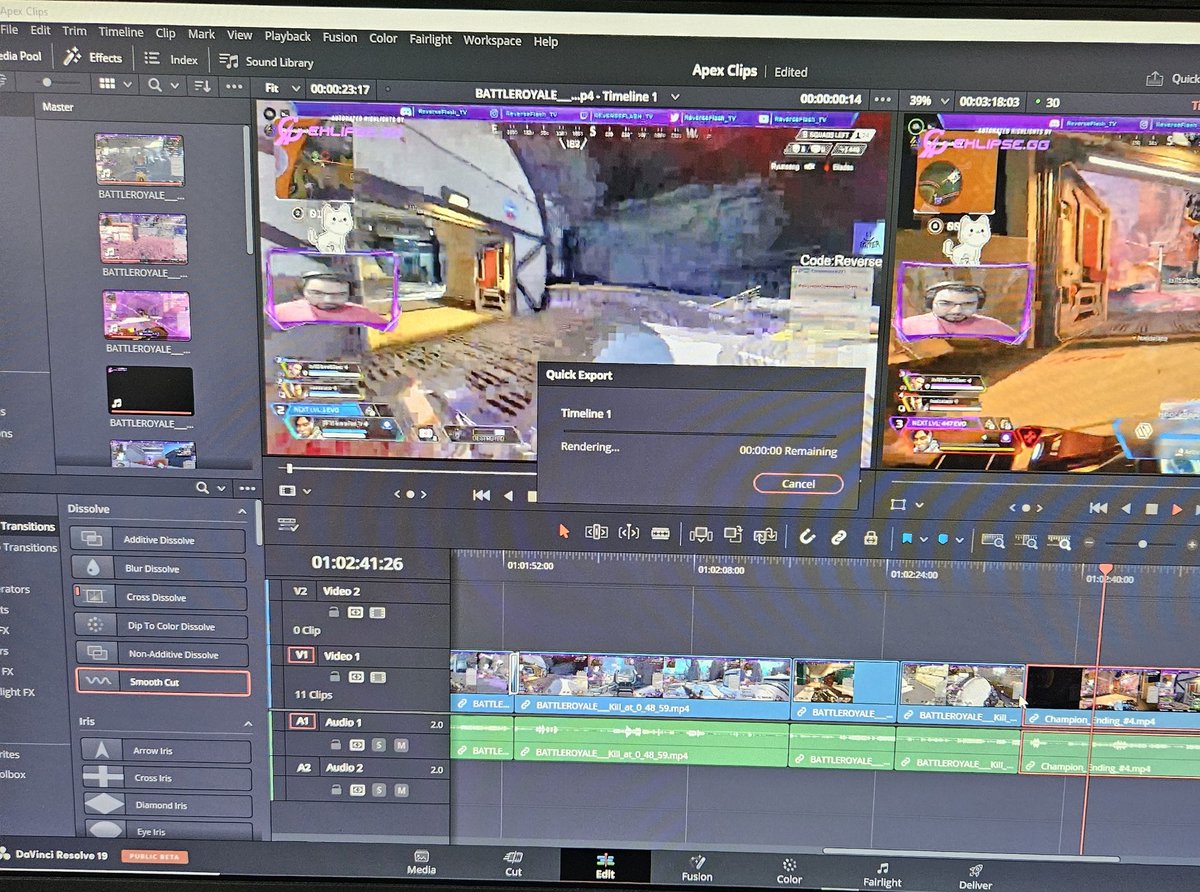Click the Overwrite Clip toolbar icon
1200x892 pixels.
click(x=734, y=535)
